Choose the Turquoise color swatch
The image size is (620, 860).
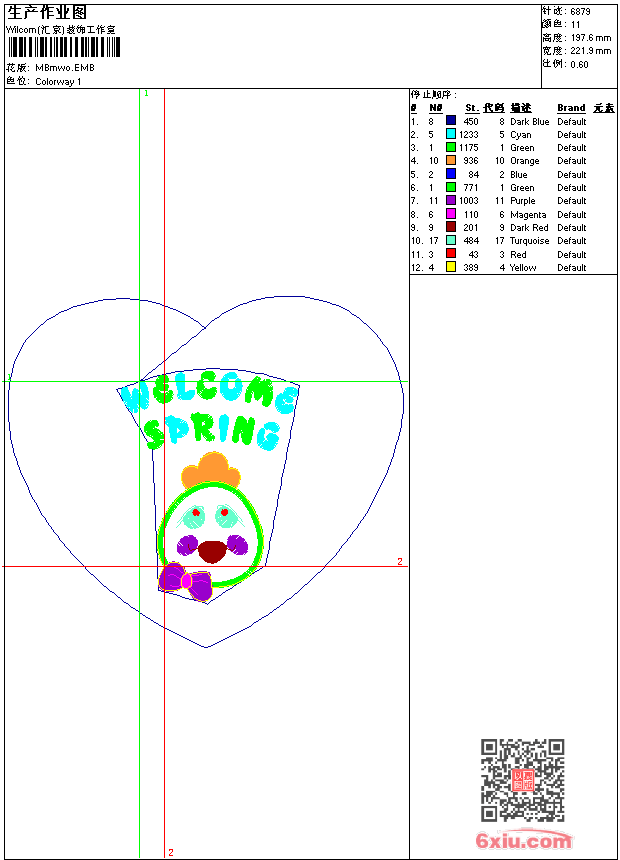point(451,241)
